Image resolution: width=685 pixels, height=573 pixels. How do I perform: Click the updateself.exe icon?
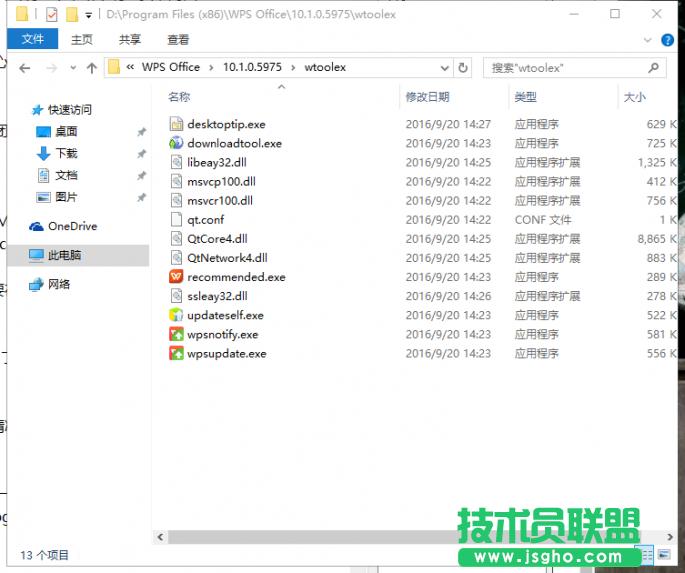pyautogui.click(x=176, y=315)
